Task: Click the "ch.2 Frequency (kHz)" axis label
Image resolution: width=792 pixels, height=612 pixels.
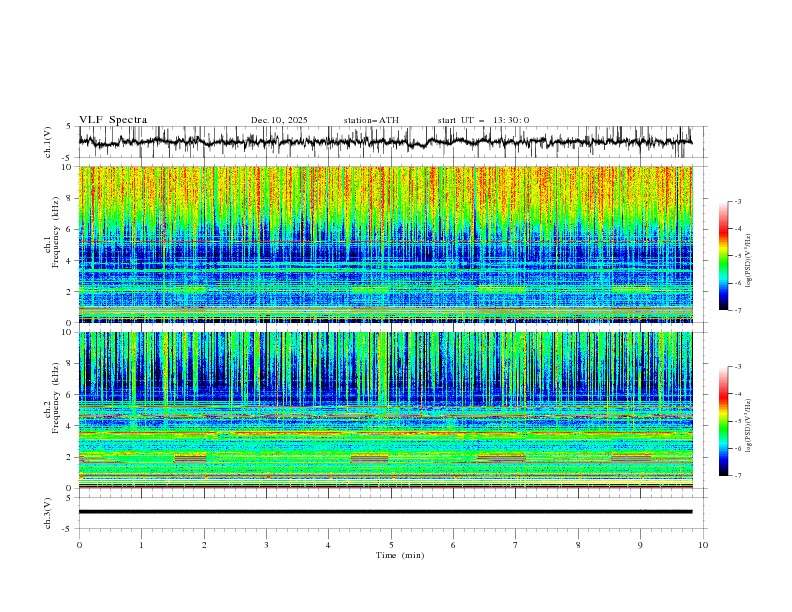Action: pyautogui.click(x=52, y=397)
